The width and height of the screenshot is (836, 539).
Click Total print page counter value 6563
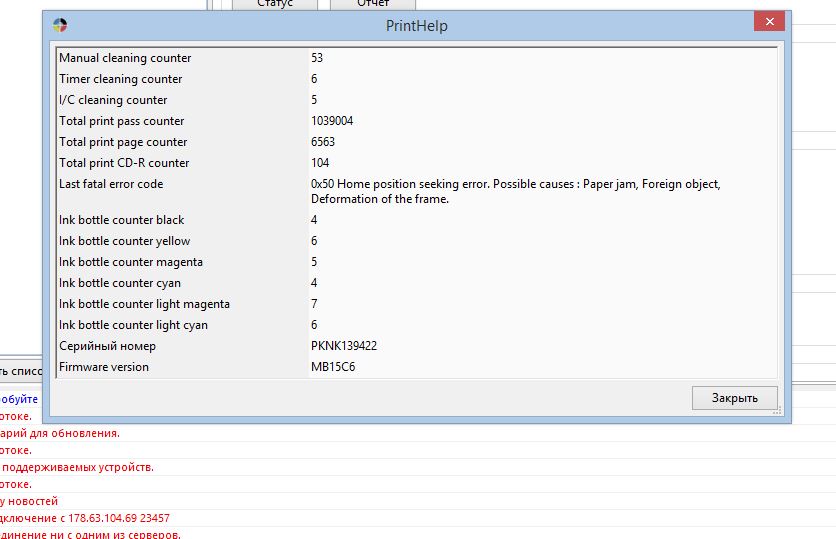point(323,142)
